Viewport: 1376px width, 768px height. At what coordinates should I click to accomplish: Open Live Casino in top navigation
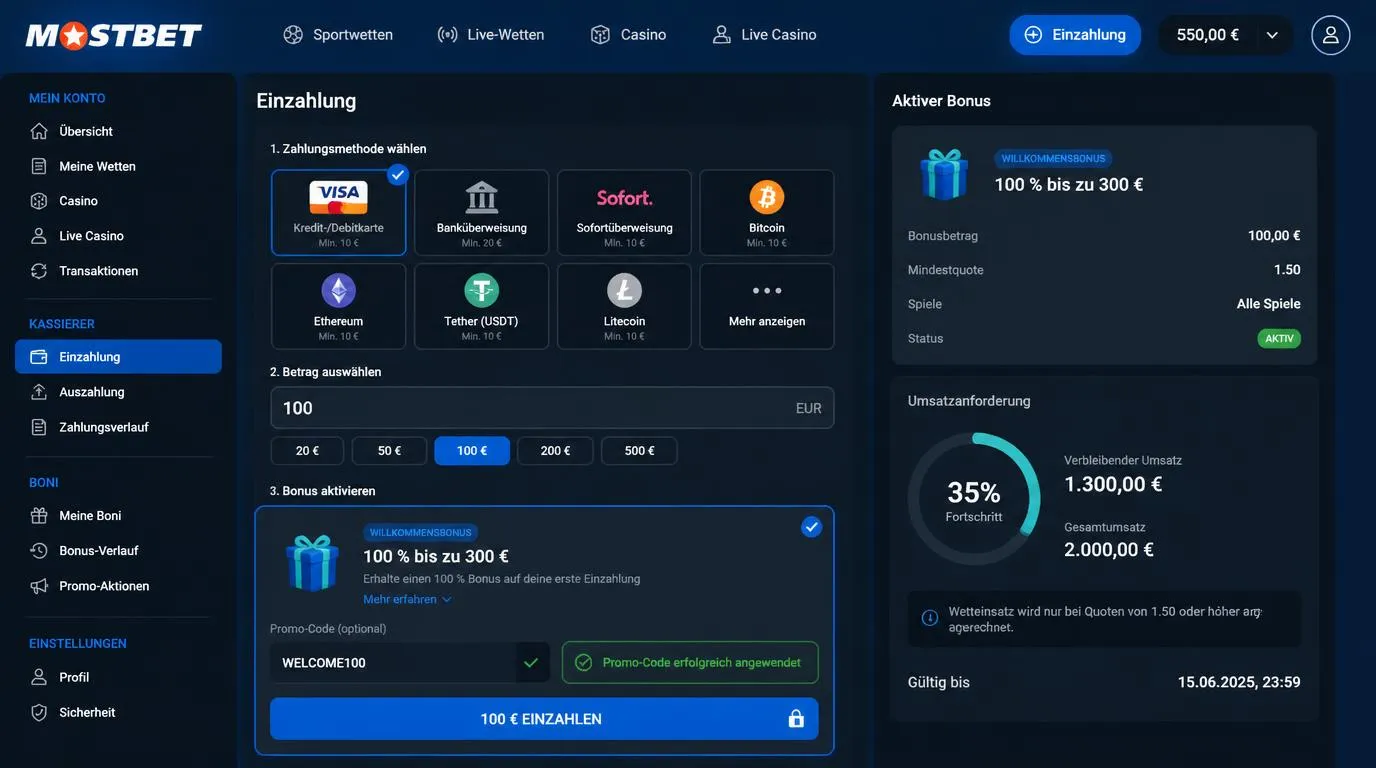764,35
